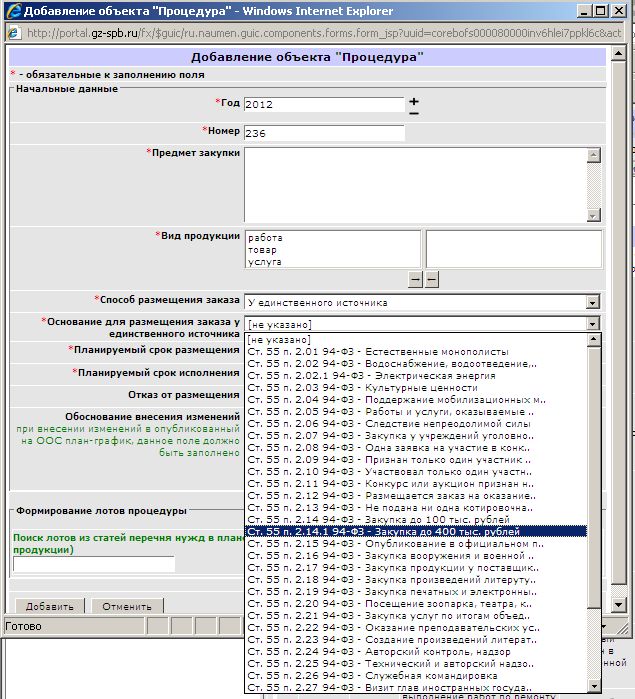The width and height of the screenshot is (635, 699).
Task: Choose п. 2.02 Водоснабжение, водоотведение option
Action: [416, 364]
